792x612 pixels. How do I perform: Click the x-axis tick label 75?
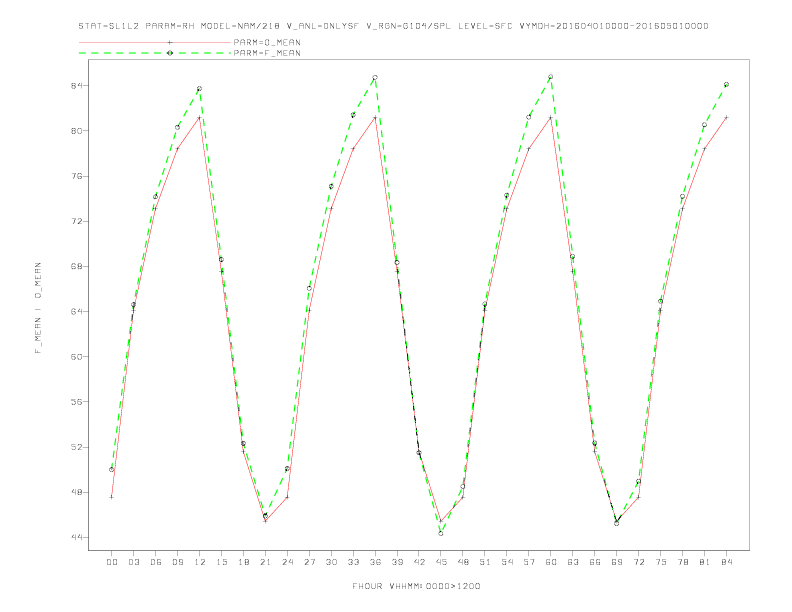[661, 562]
